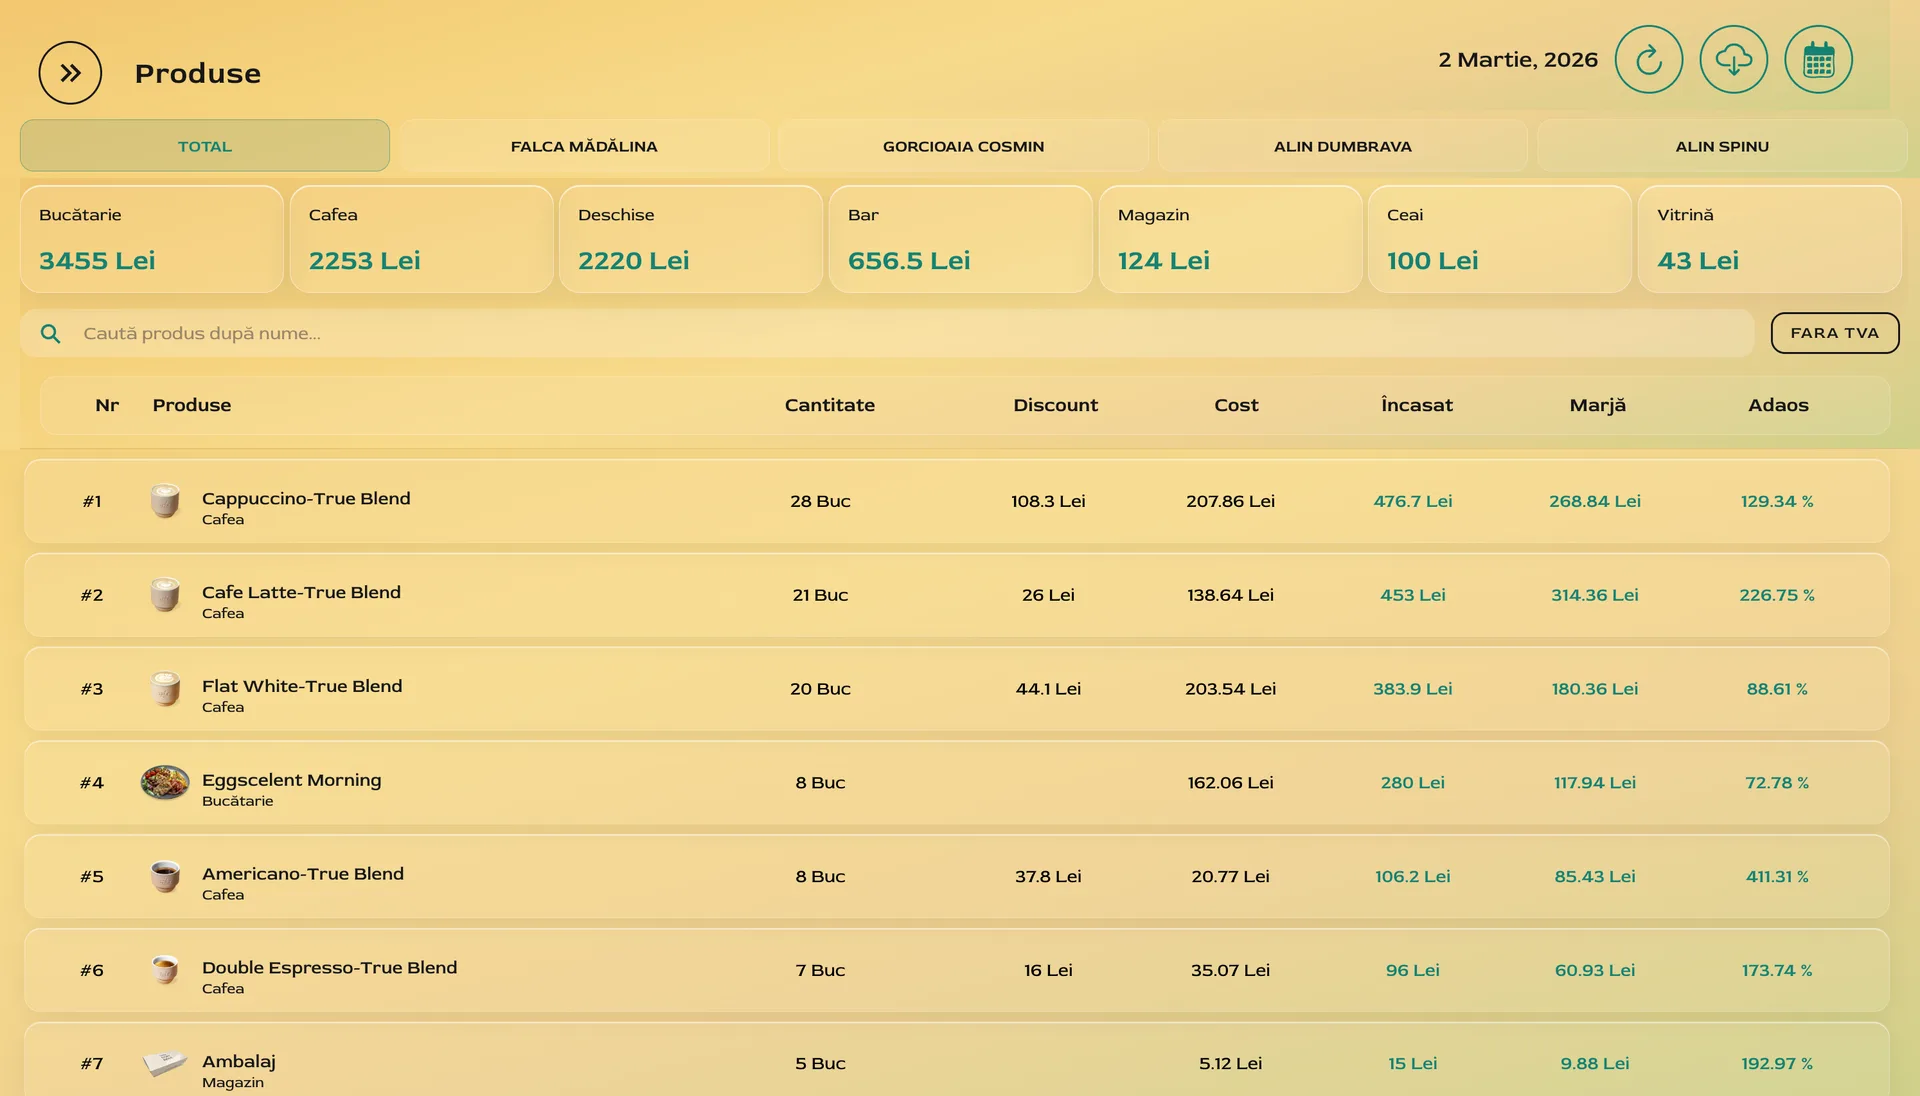Click the cloud download icon
The width and height of the screenshot is (1920, 1096).
1733,60
